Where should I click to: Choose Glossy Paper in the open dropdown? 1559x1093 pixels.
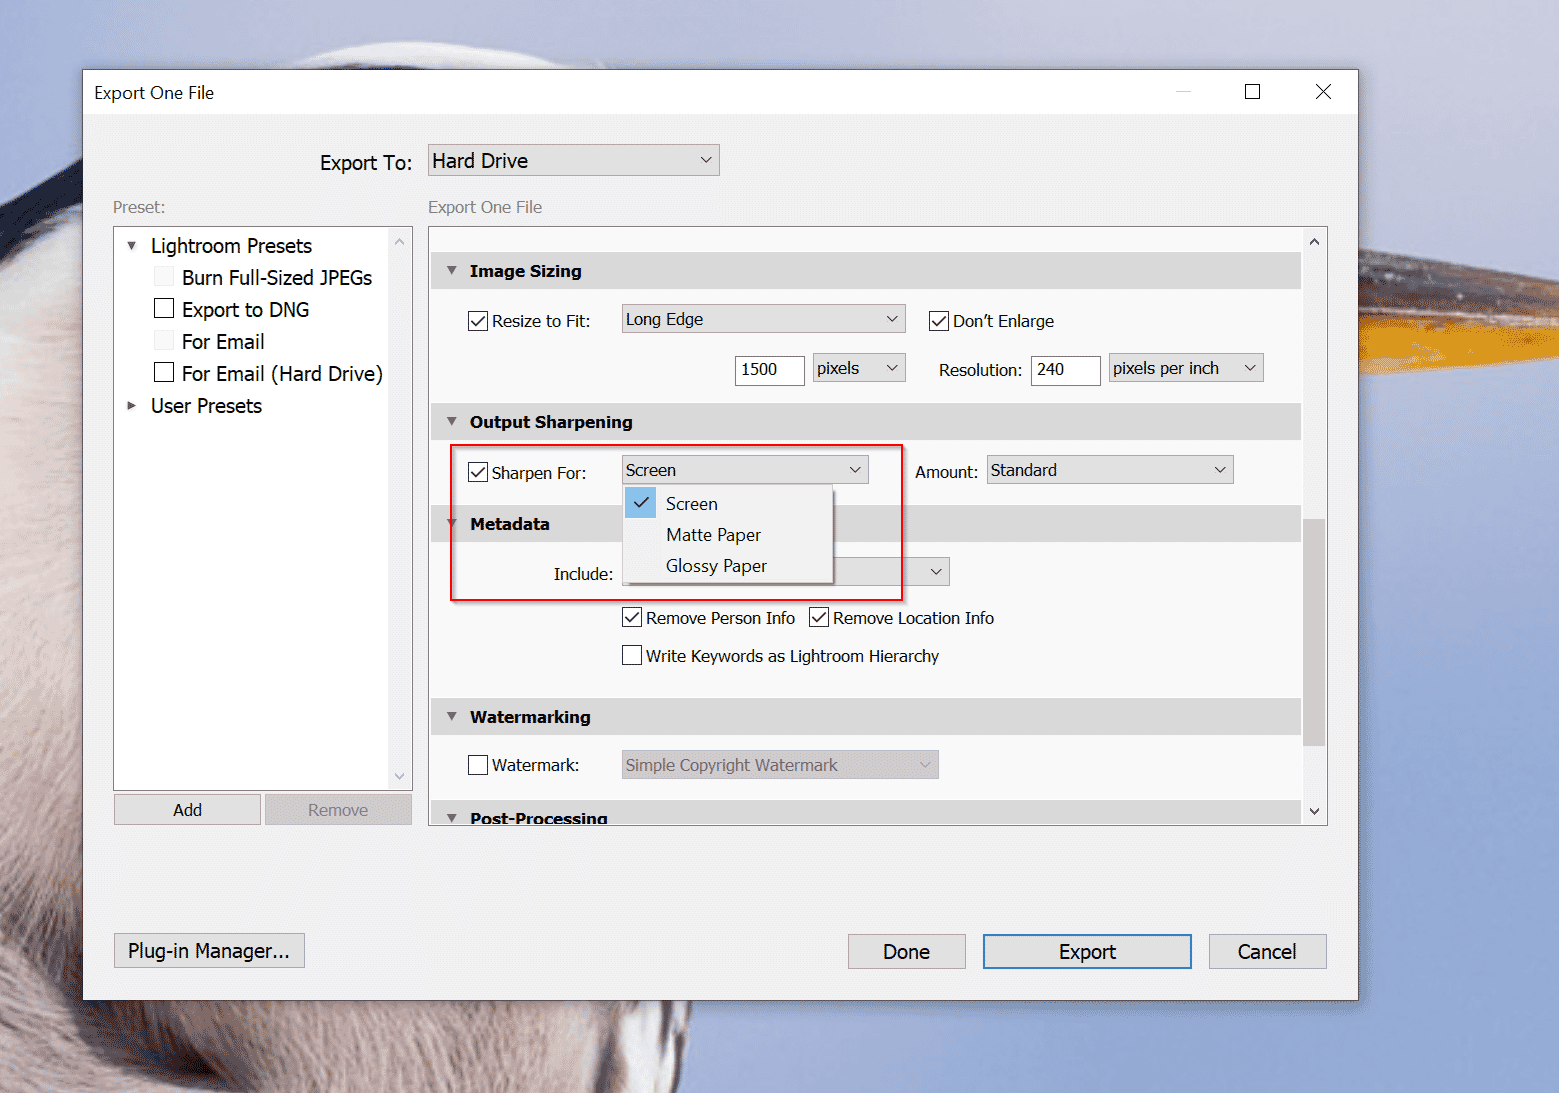coord(716,565)
